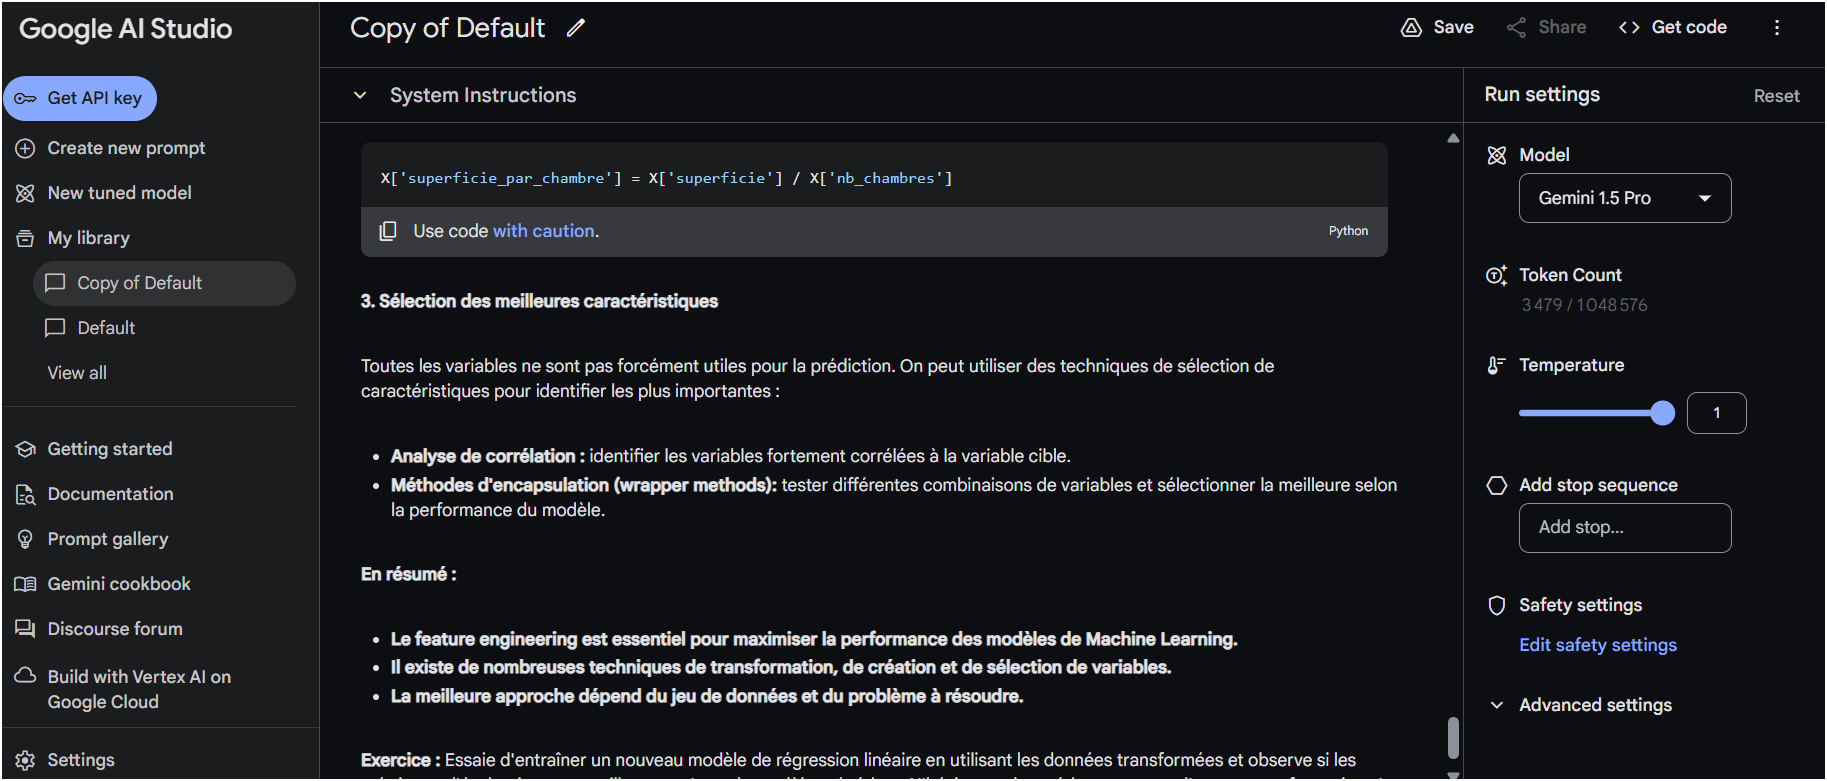1827x781 pixels.
Task: Open the Documentation menu item
Action: tap(110, 494)
